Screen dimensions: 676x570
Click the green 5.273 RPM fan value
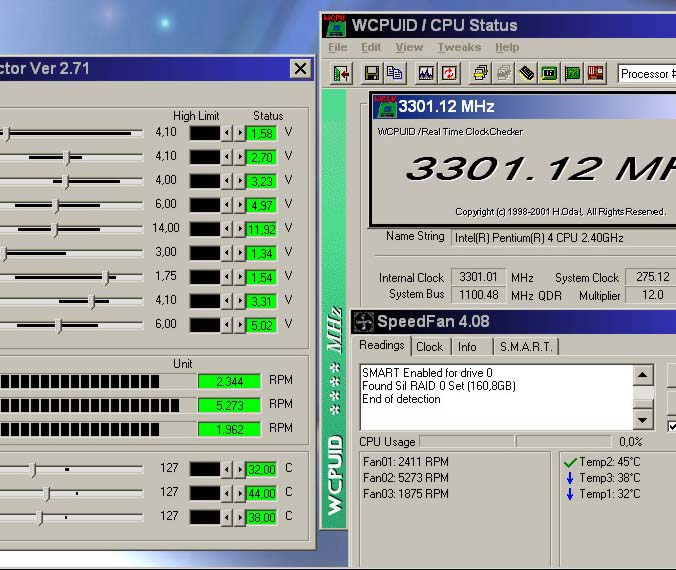[229, 406]
